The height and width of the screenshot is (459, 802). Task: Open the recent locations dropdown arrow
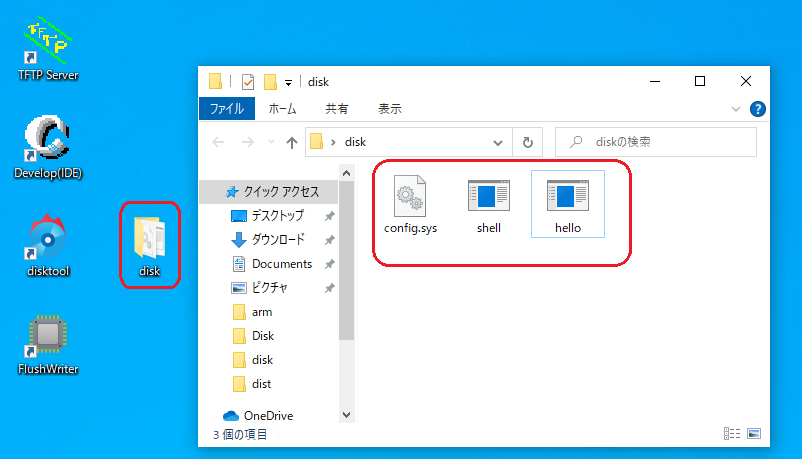[x=271, y=142]
